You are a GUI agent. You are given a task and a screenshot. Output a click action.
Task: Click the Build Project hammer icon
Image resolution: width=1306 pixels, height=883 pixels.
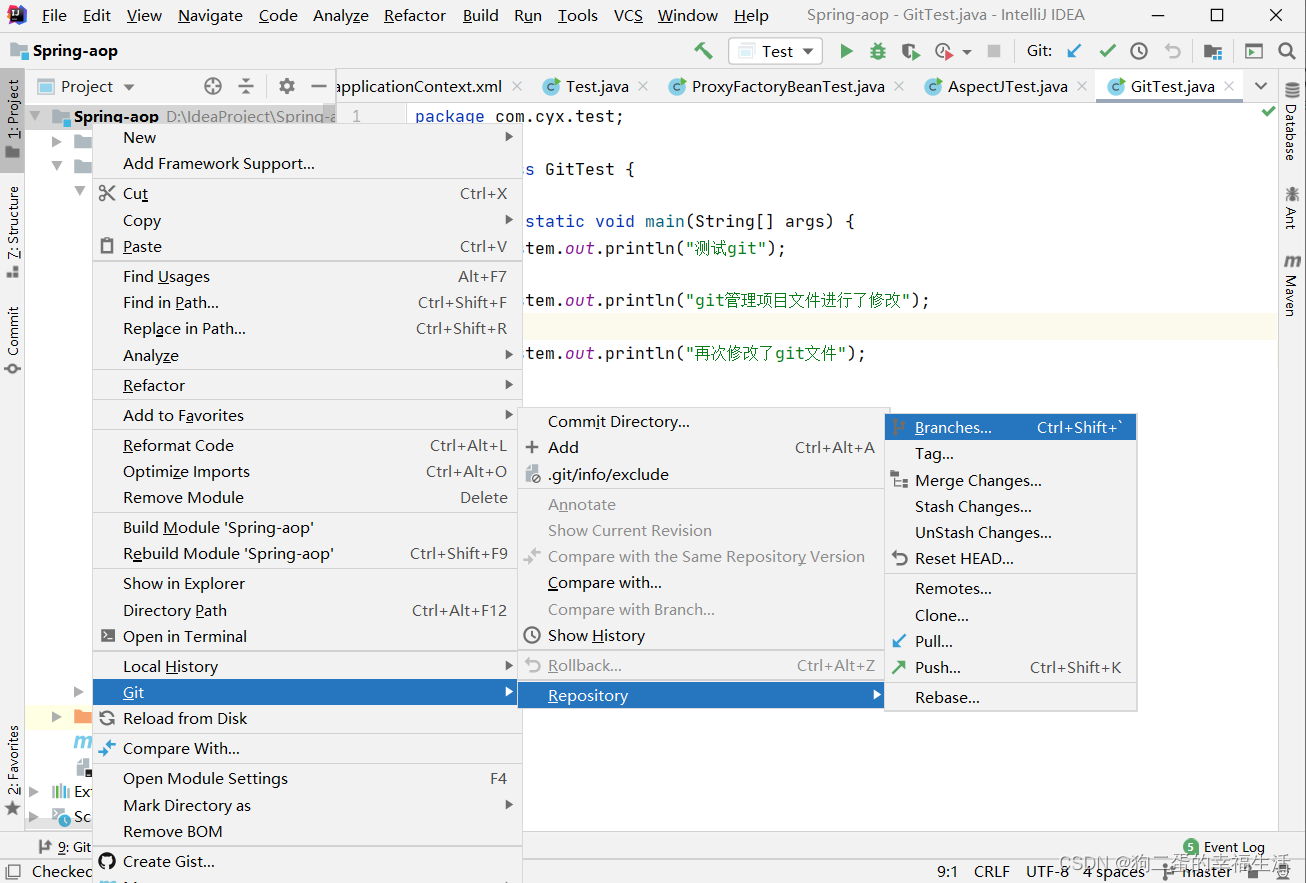(703, 51)
